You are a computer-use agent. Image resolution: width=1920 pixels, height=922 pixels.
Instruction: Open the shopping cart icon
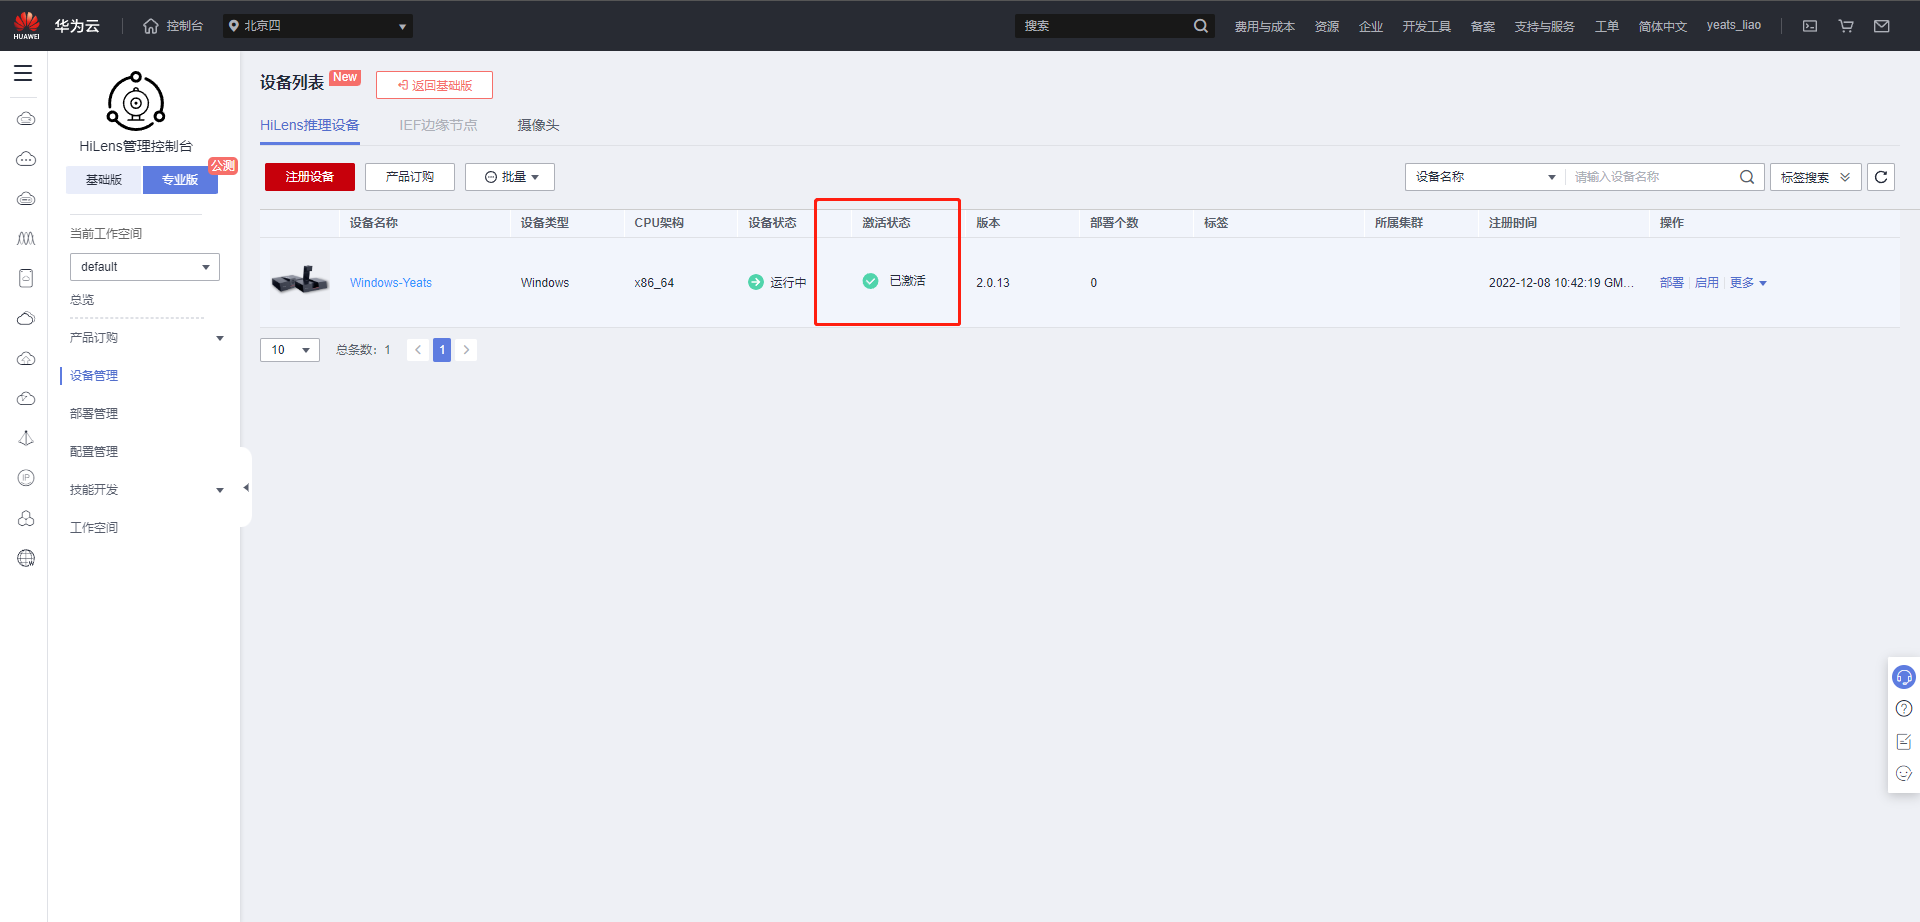[x=1846, y=26]
